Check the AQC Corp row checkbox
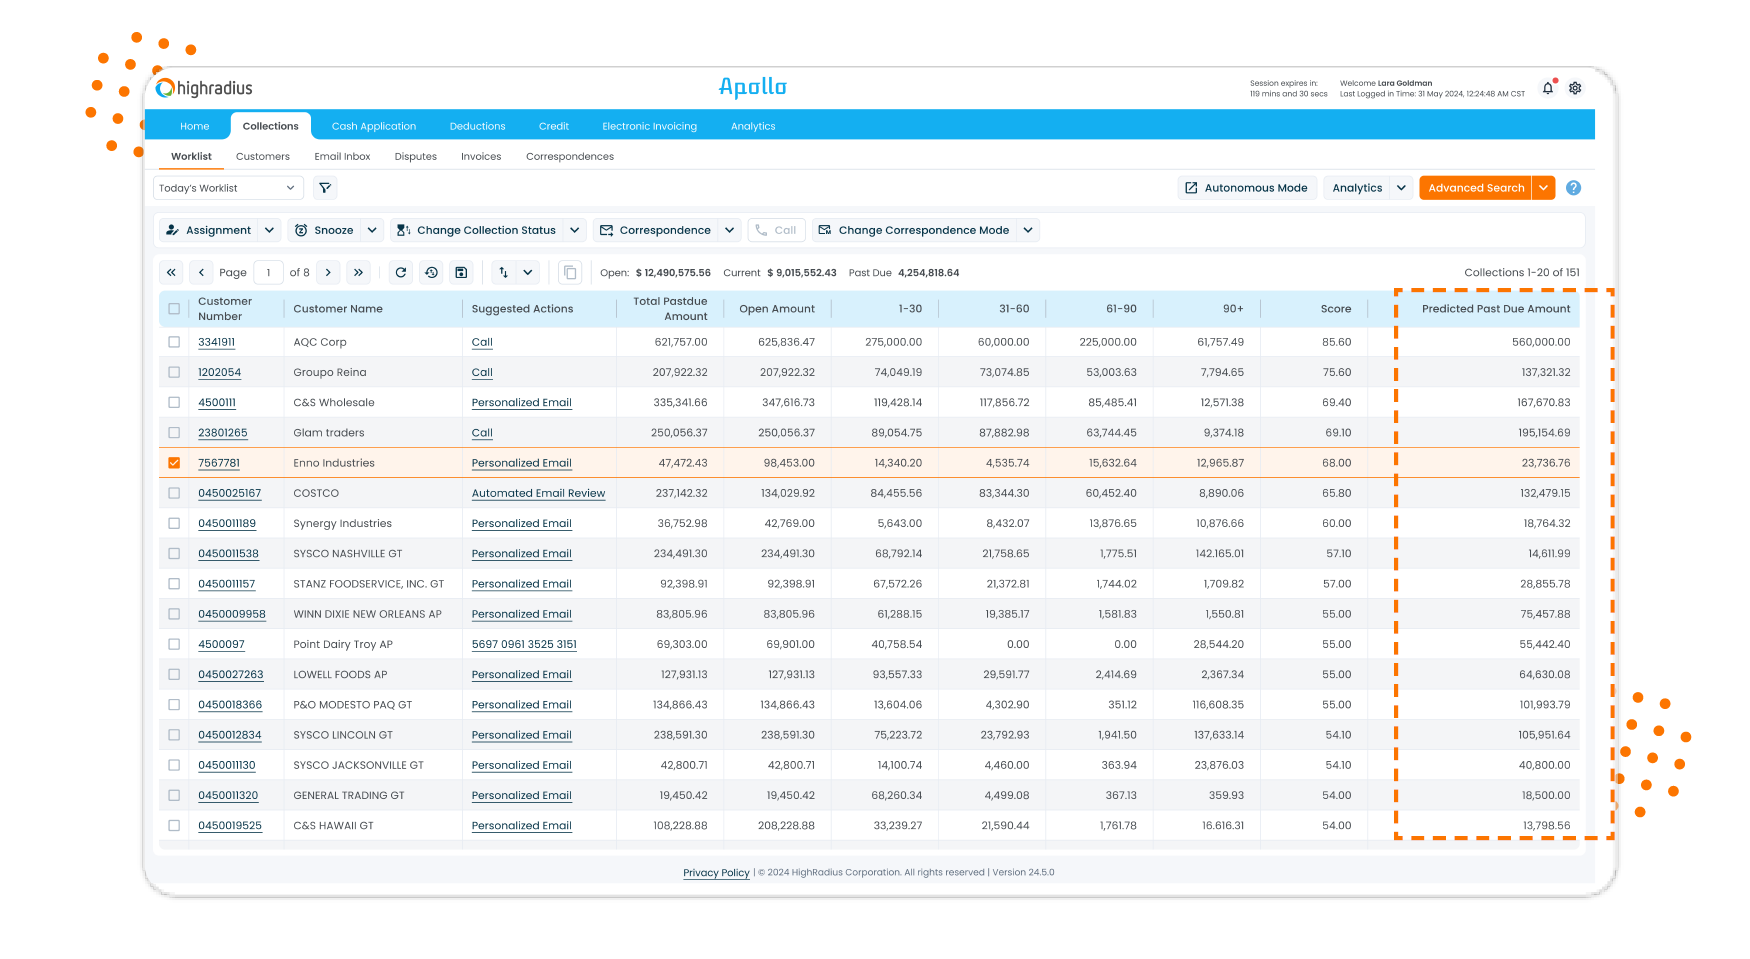Screen dimensions: 1750x959 174,342
